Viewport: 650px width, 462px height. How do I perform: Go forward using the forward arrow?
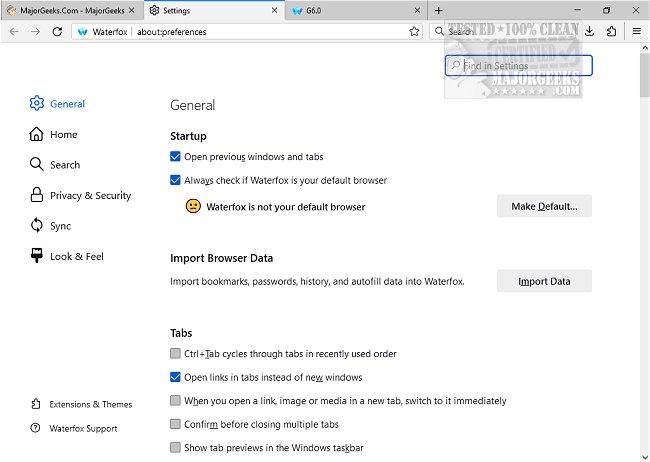tap(36, 32)
